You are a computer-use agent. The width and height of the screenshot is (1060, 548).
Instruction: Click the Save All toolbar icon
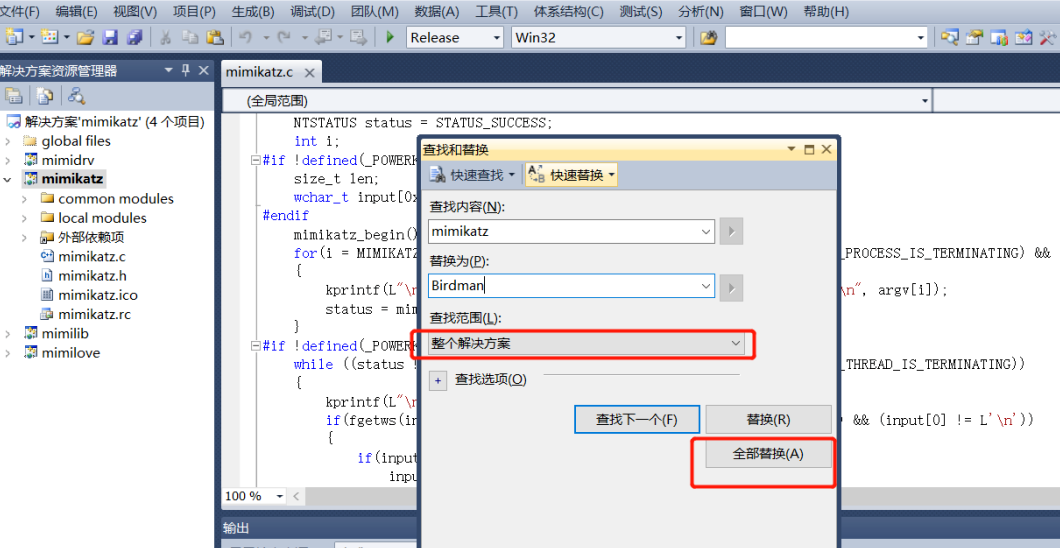pos(135,37)
